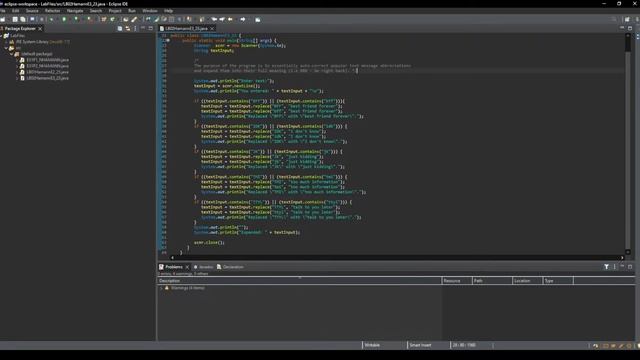Image resolution: width=640 pixels, height=360 pixels.
Task: Run the program with the green Run icon
Action: point(64,19)
